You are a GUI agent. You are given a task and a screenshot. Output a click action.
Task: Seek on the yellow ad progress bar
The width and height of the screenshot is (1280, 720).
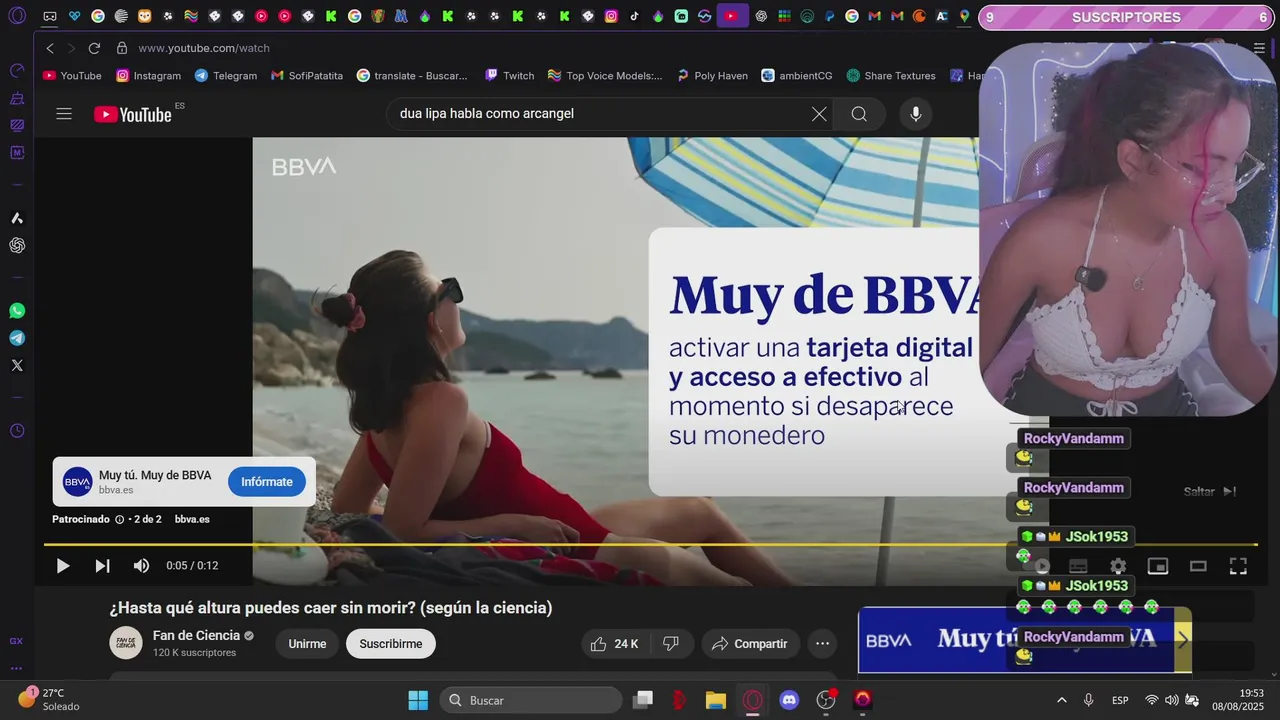click(650, 545)
